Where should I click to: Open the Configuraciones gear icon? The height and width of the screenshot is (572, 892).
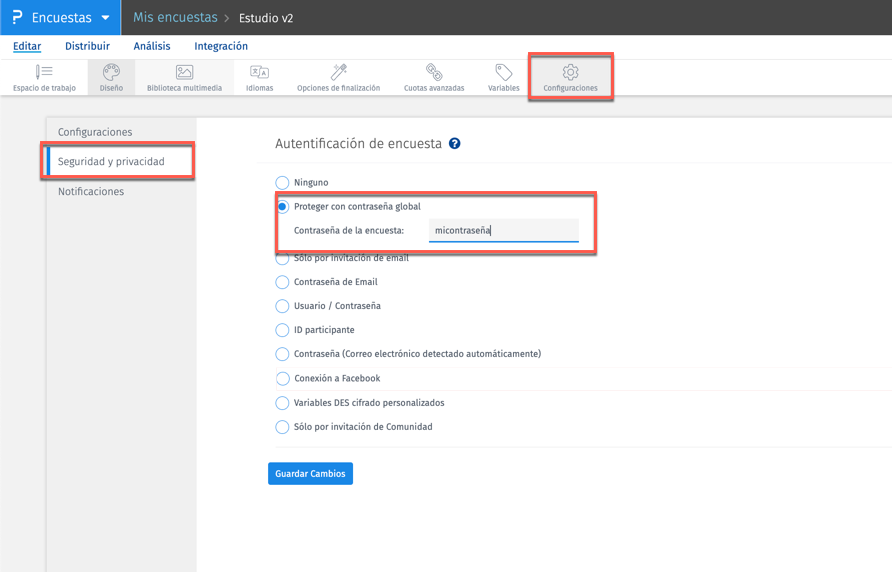(x=570, y=72)
